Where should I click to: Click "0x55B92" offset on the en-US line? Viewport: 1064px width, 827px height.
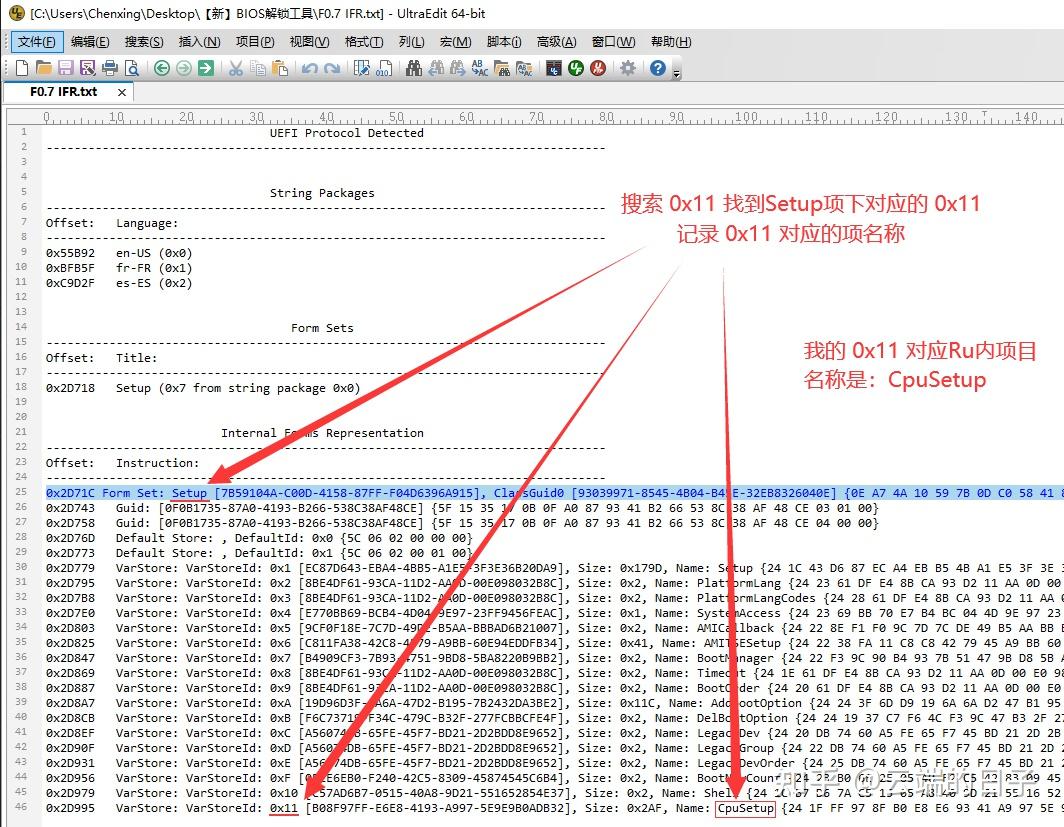click(71, 253)
